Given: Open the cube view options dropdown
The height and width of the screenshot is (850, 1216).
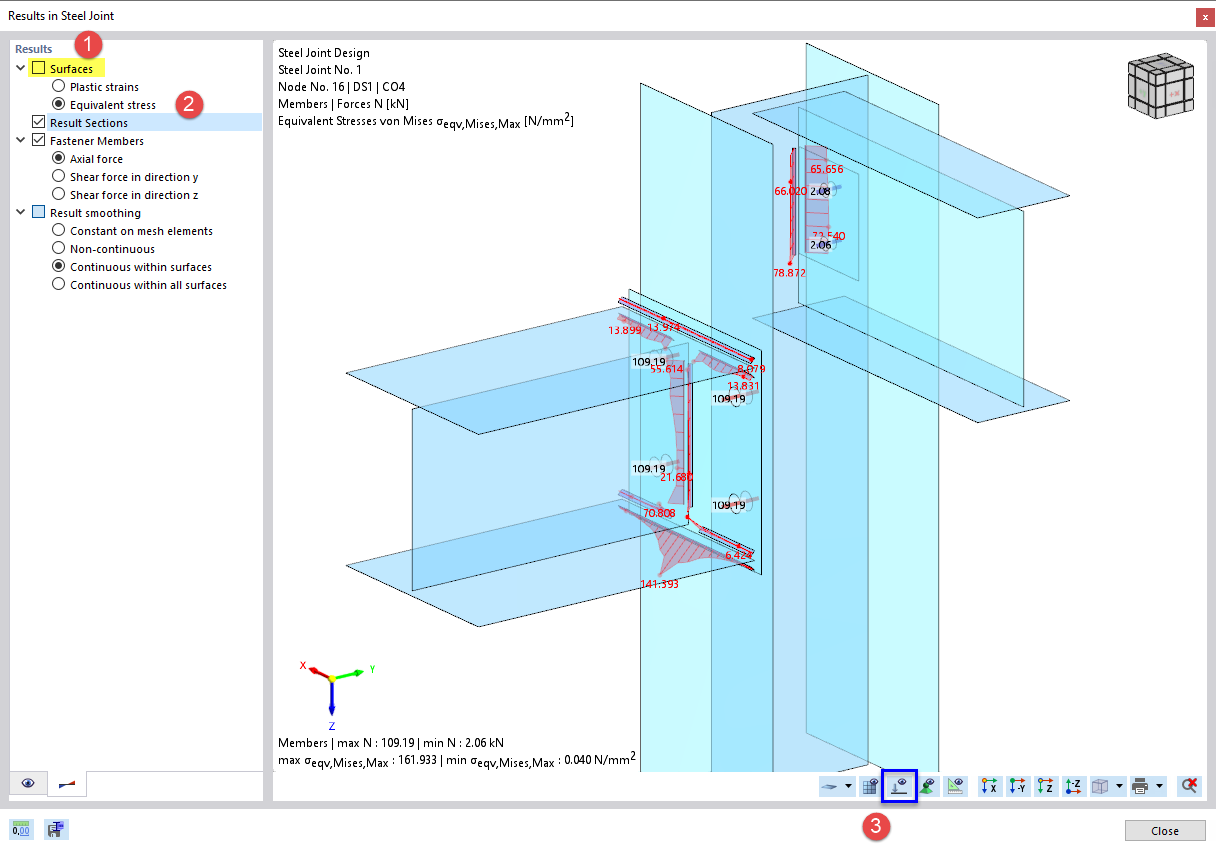Looking at the screenshot, I should (x=1118, y=786).
